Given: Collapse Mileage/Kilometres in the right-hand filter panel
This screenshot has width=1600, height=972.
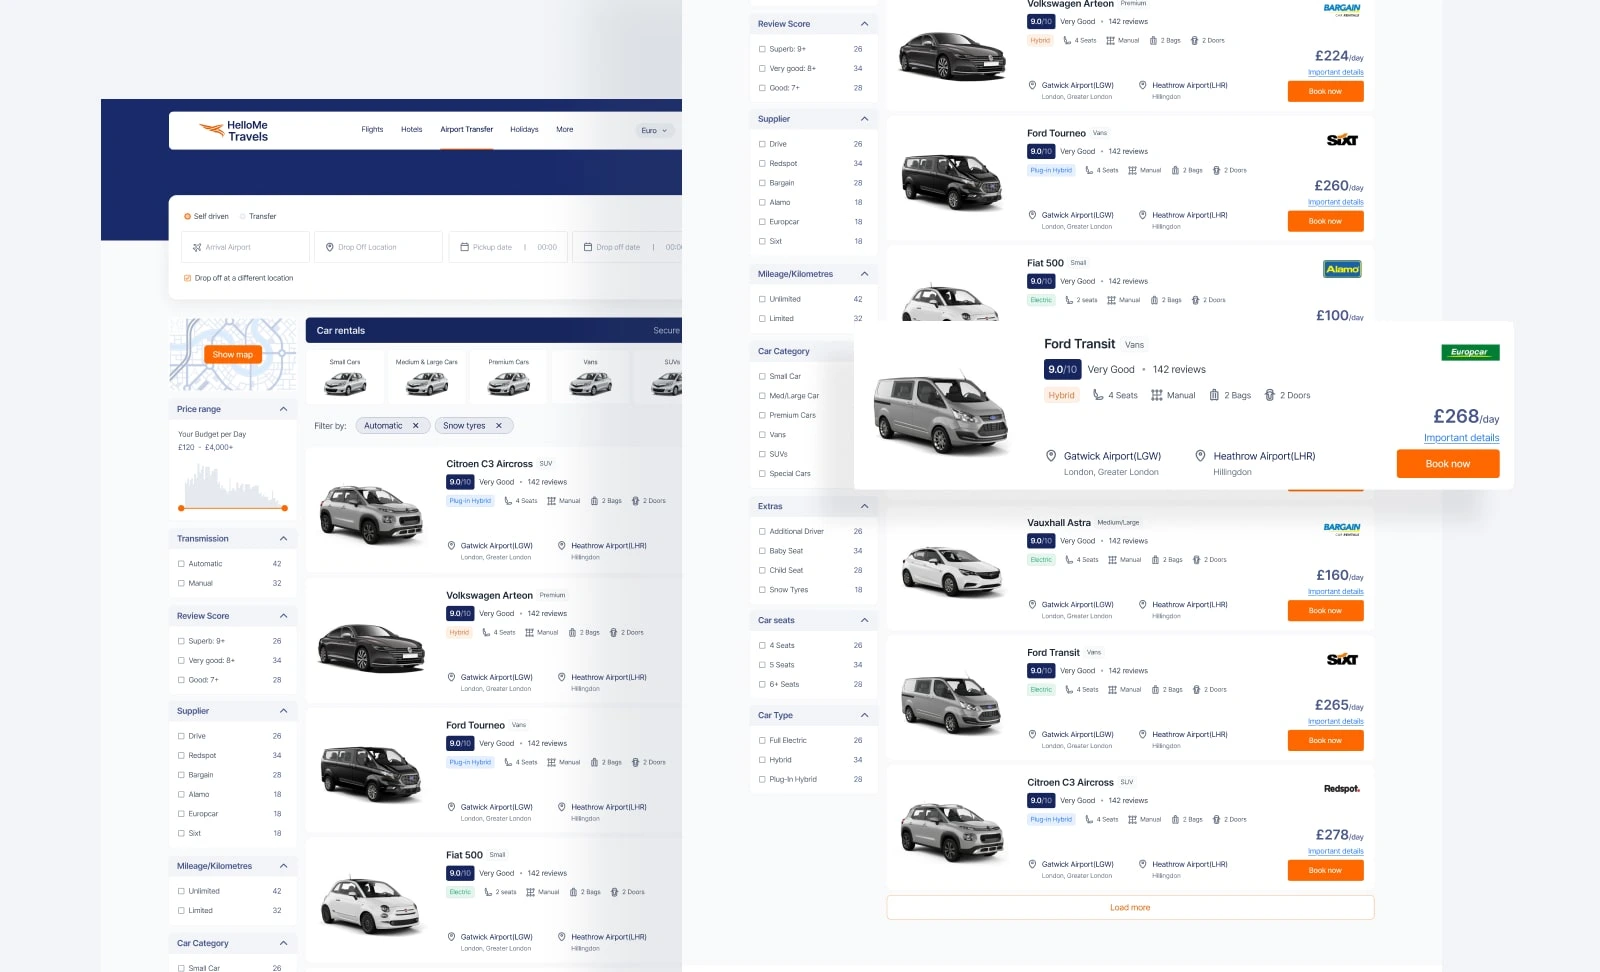Looking at the screenshot, I should (864, 274).
